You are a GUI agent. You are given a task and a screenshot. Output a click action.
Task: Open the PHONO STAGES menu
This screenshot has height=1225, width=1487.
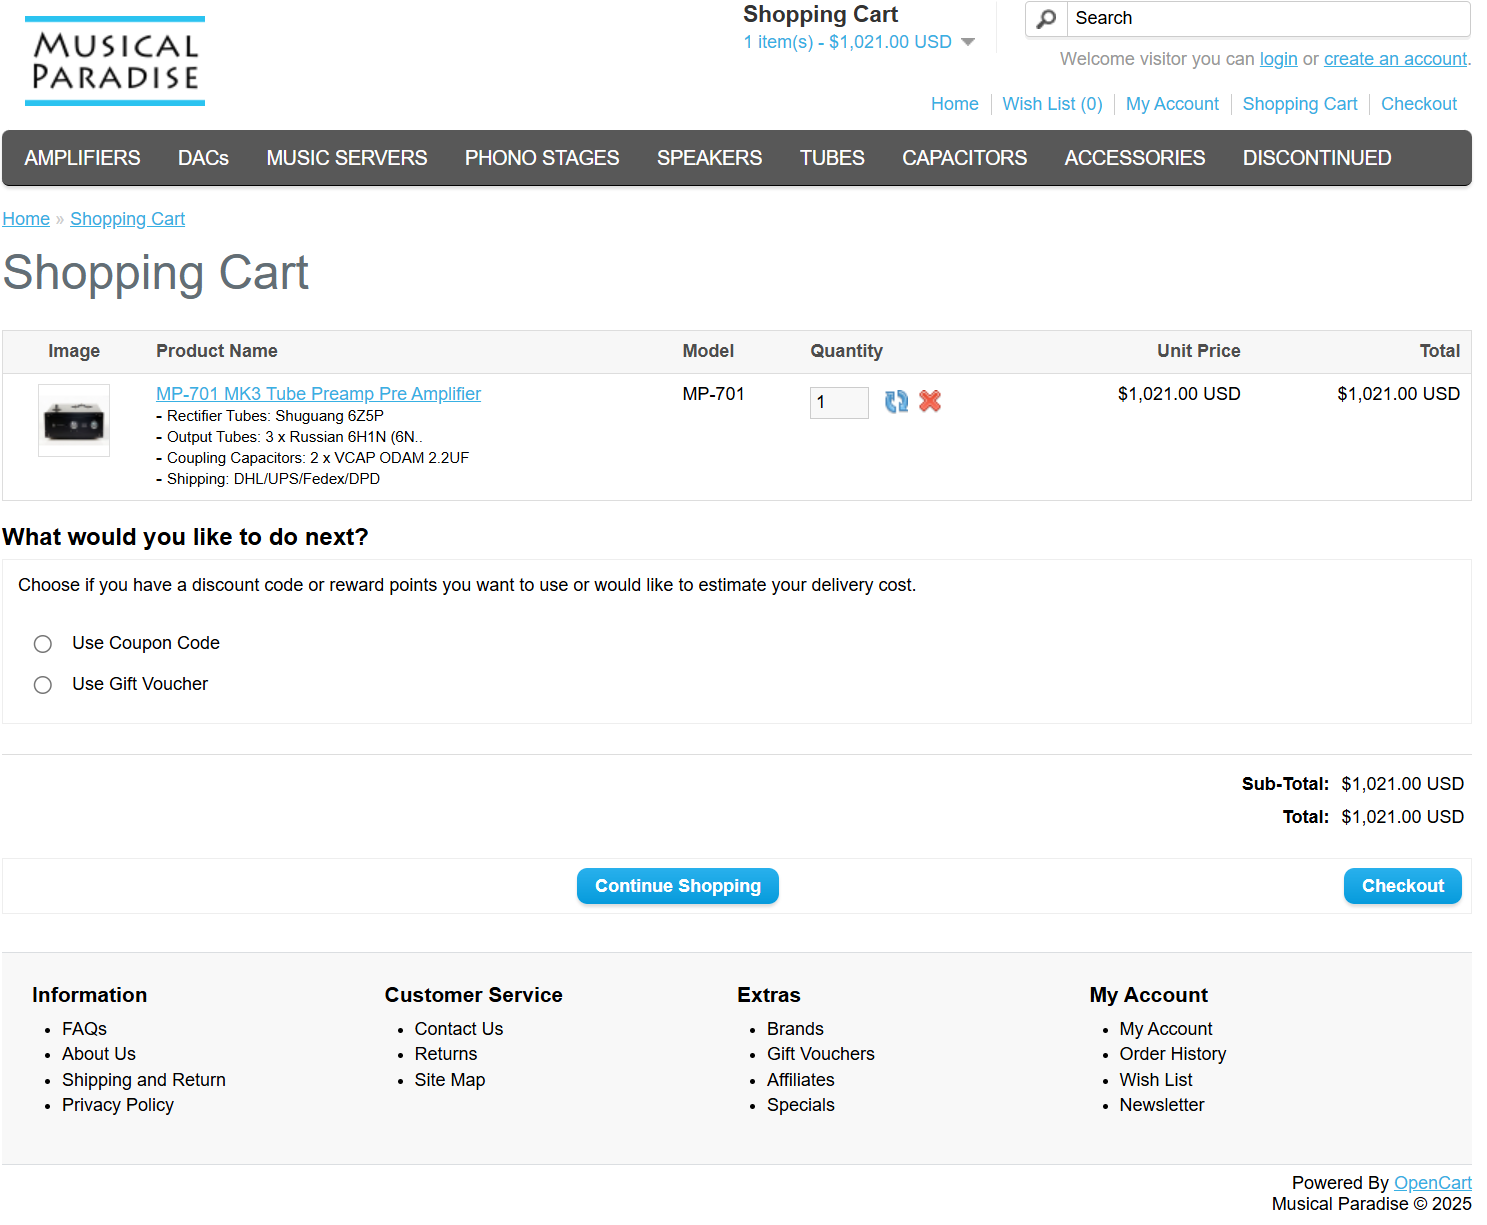542,158
